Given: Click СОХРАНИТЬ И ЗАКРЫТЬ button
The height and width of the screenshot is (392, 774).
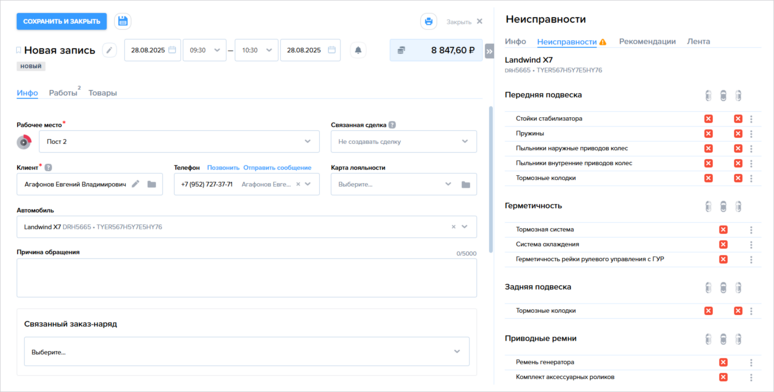Looking at the screenshot, I should pyautogui.click(x=62, y=21).
